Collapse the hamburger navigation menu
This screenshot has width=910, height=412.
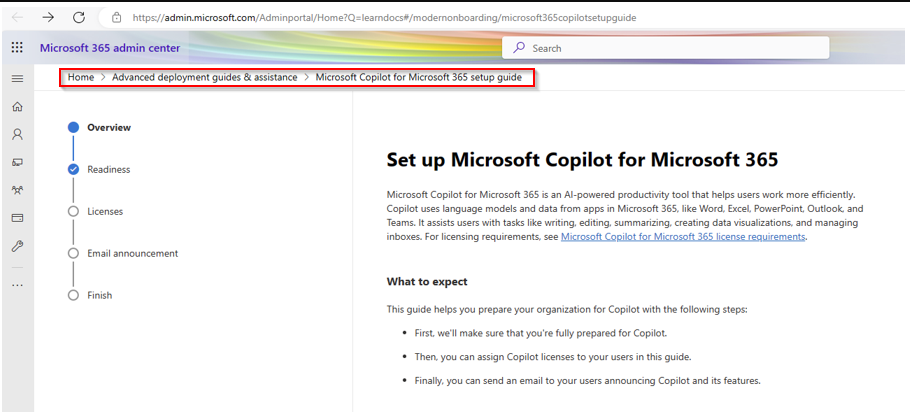[x=17, y=78]
